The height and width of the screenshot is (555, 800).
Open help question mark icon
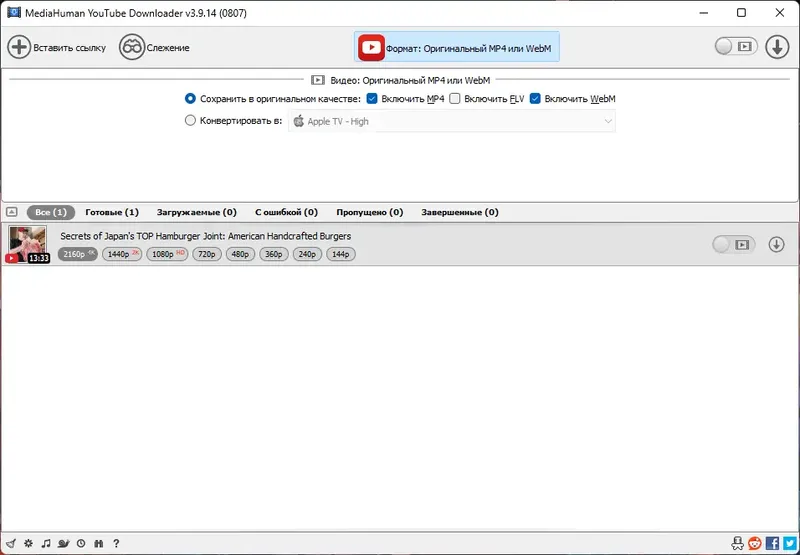click(x=116, y=543)
